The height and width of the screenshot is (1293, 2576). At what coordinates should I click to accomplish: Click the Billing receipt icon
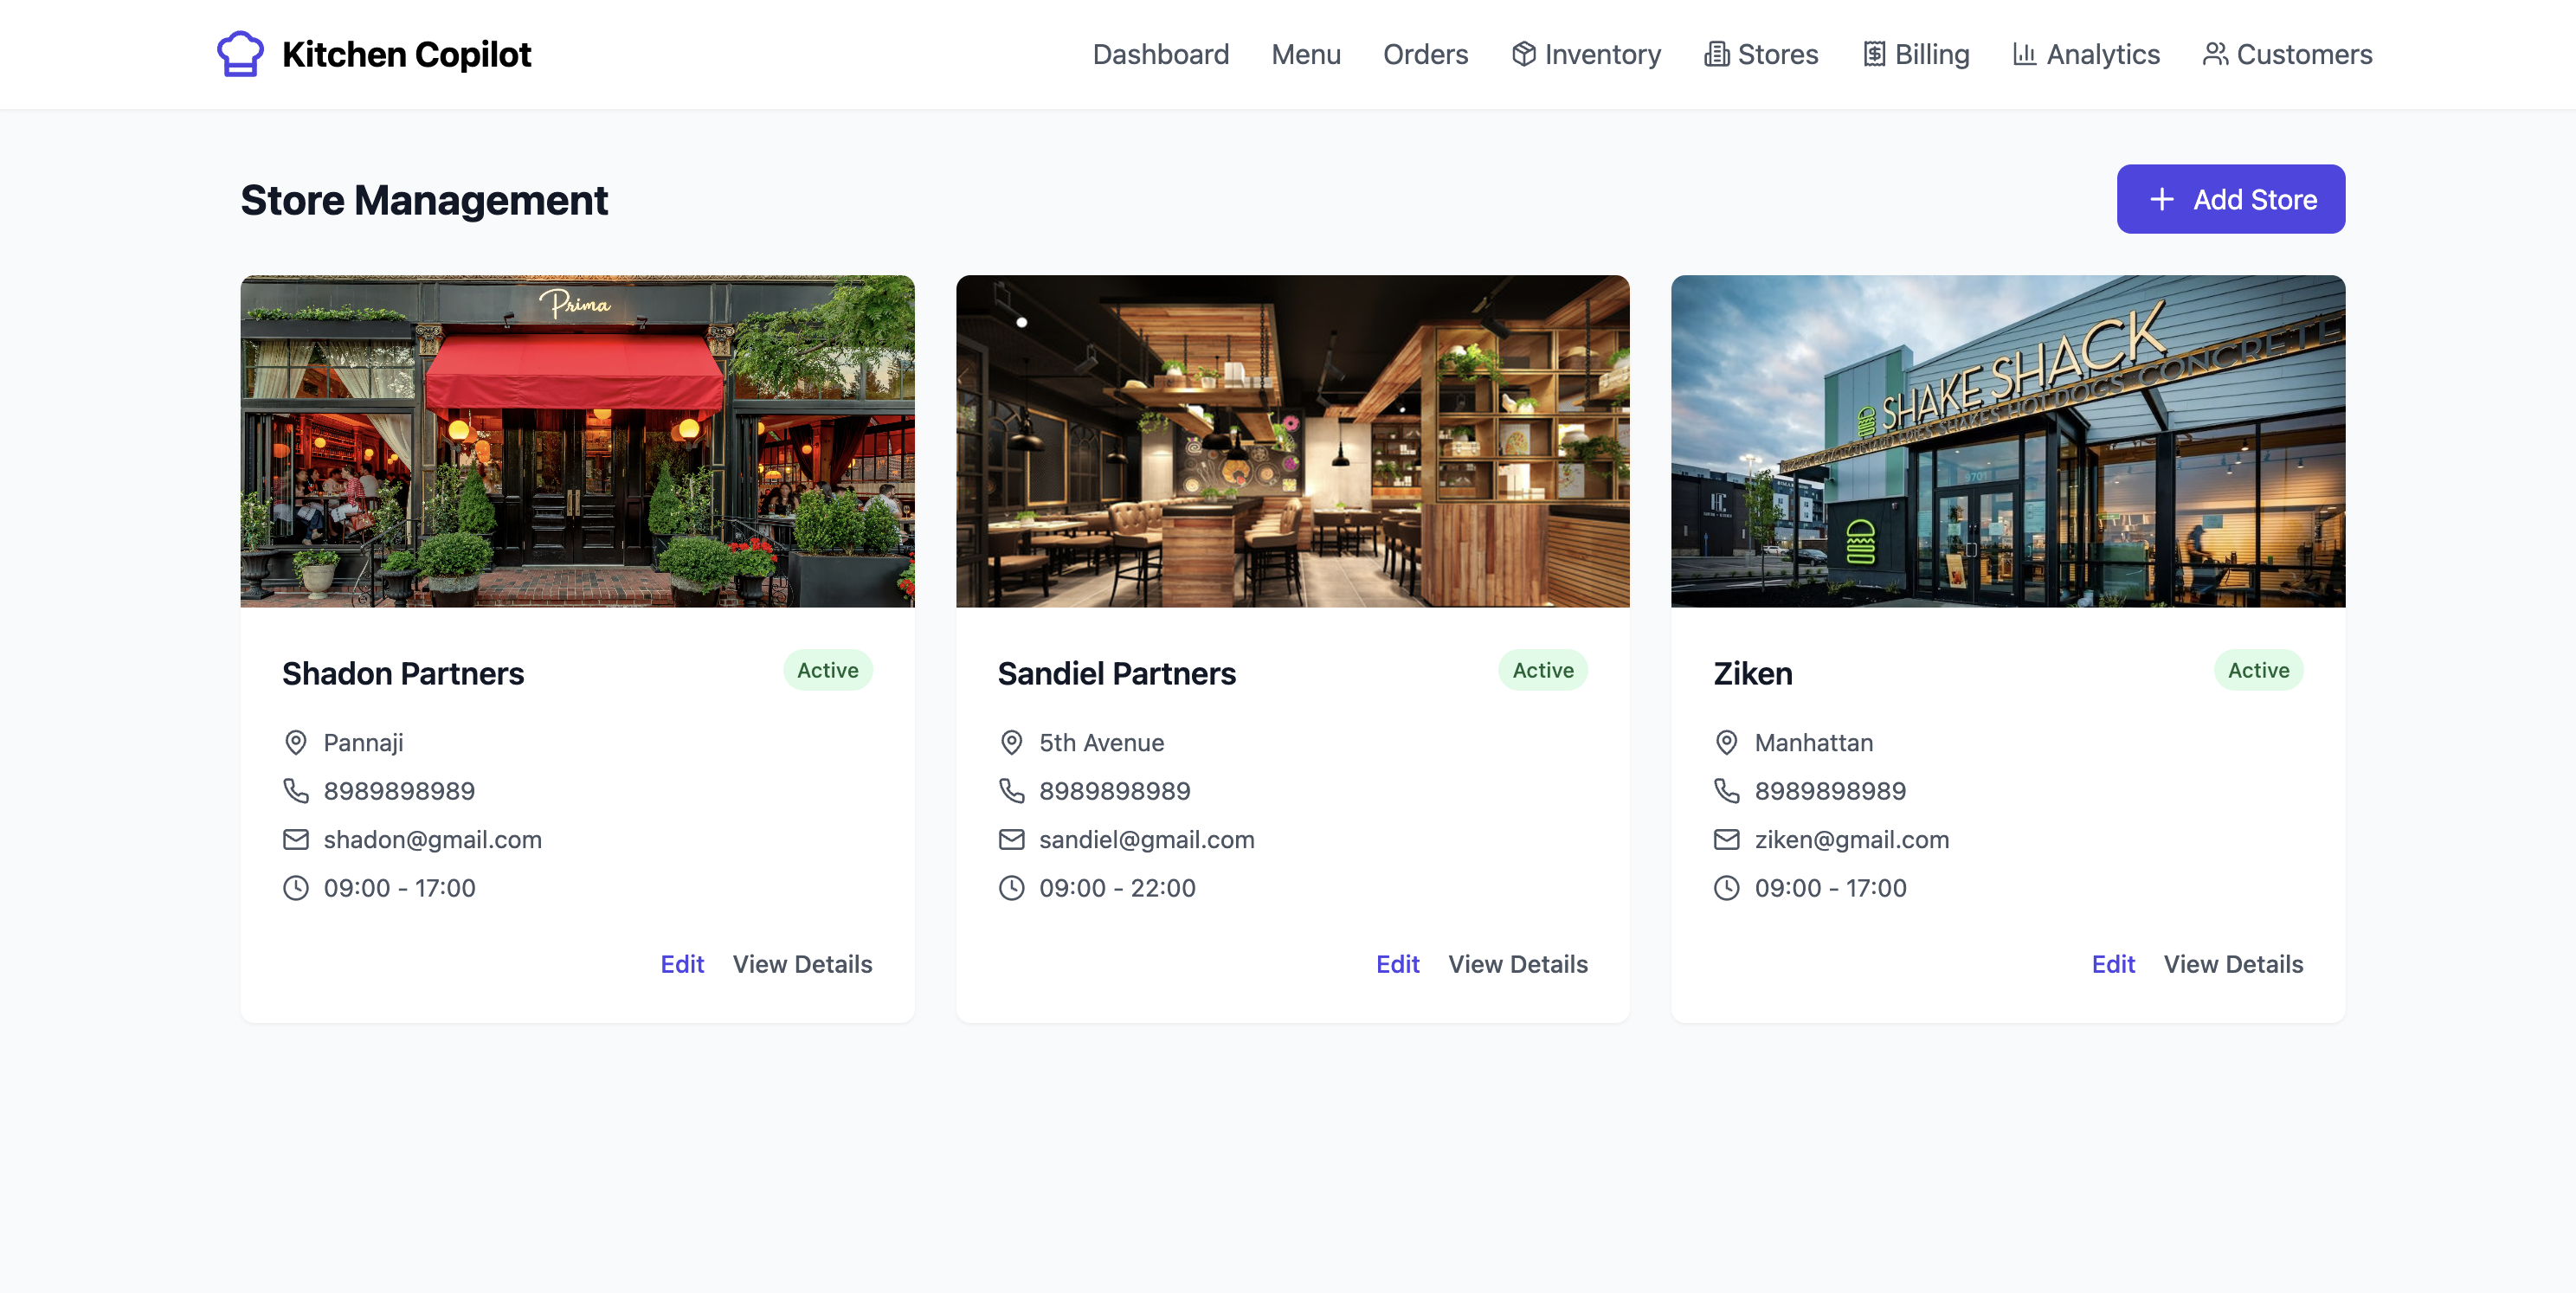1874,54
